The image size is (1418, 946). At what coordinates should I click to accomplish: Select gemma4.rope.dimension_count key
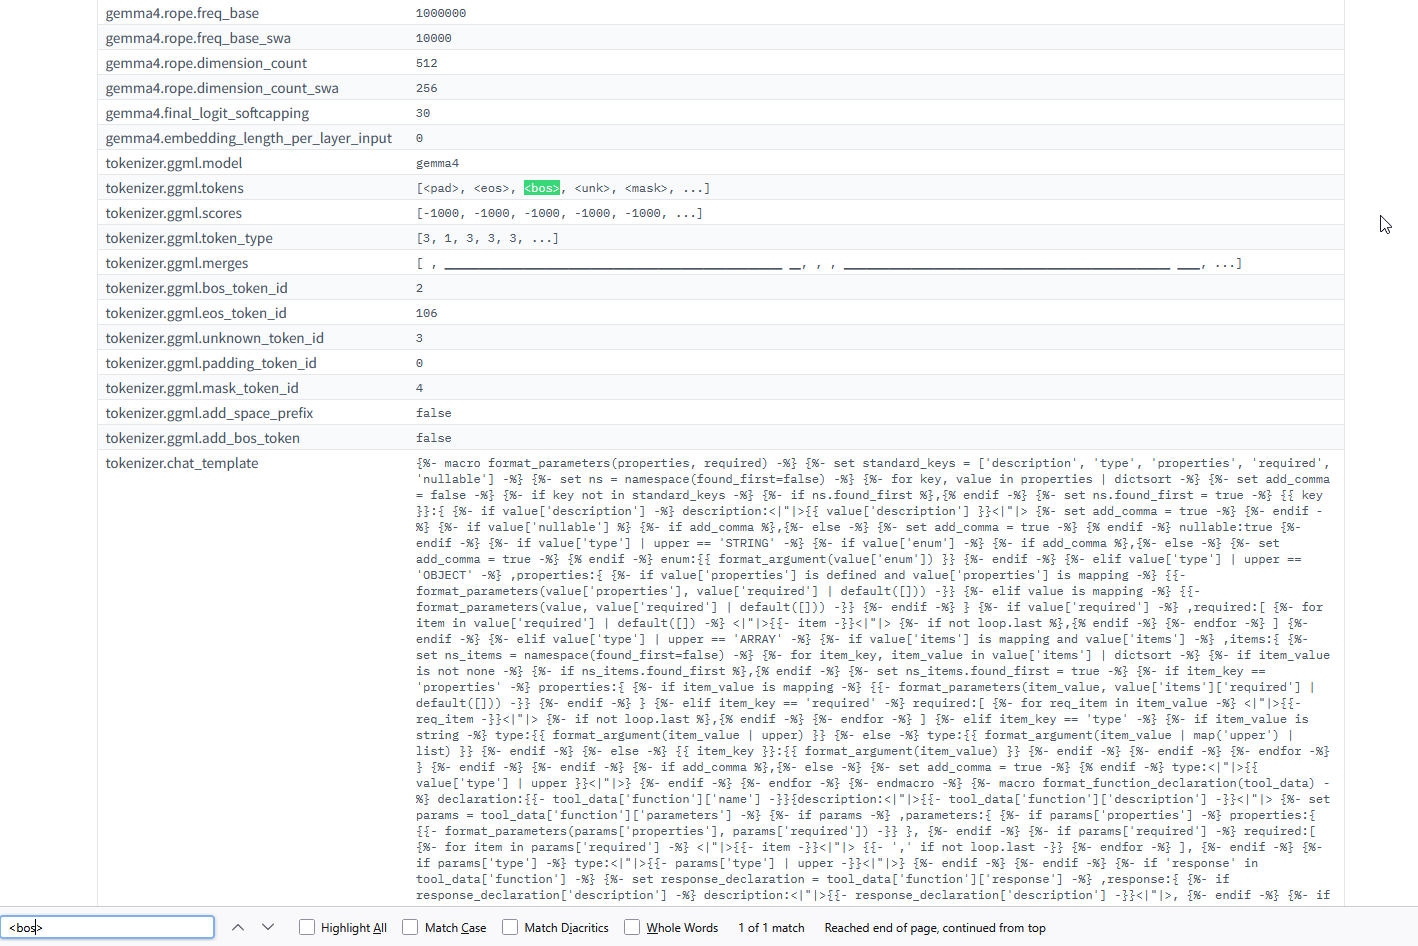click(x=206, y=63)
